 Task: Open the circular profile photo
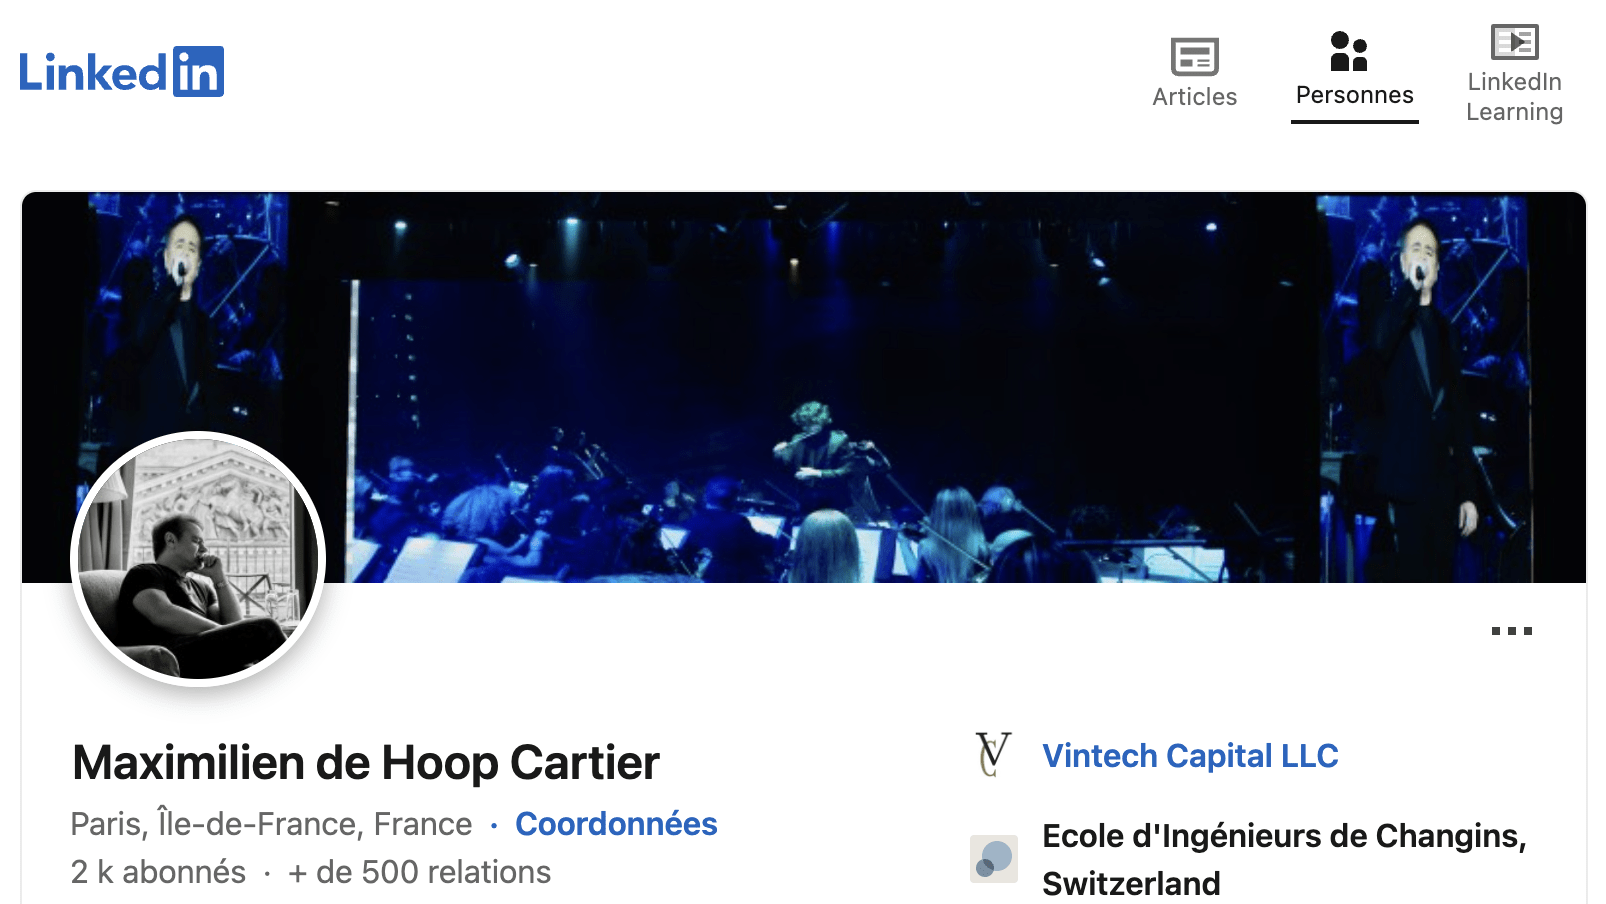(x=198, y=559)
